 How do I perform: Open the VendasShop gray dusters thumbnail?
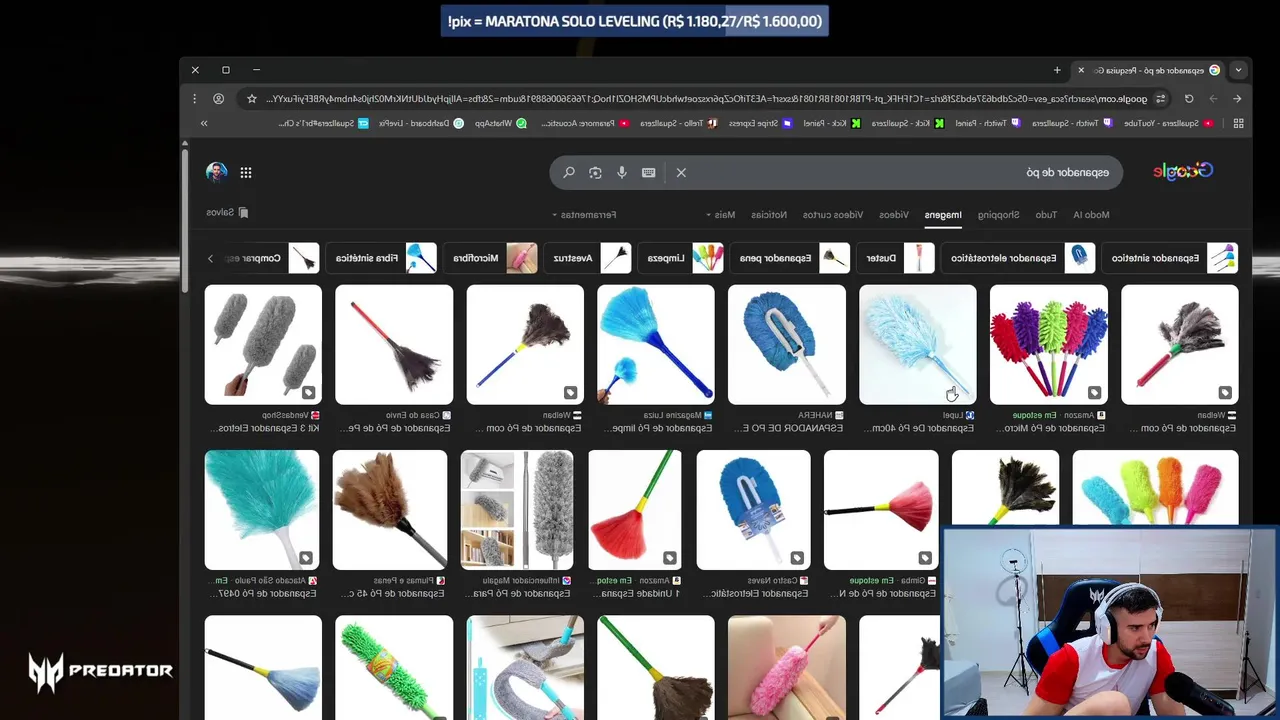click(263, 344)
